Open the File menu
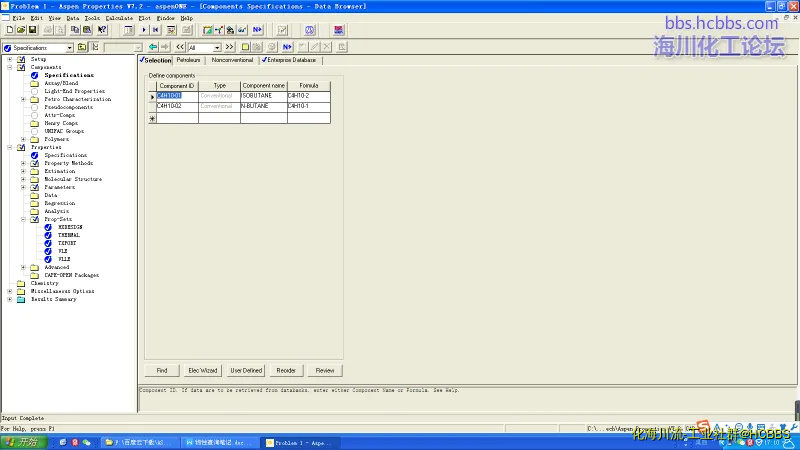The image size is (800, 450). point(18,18)
